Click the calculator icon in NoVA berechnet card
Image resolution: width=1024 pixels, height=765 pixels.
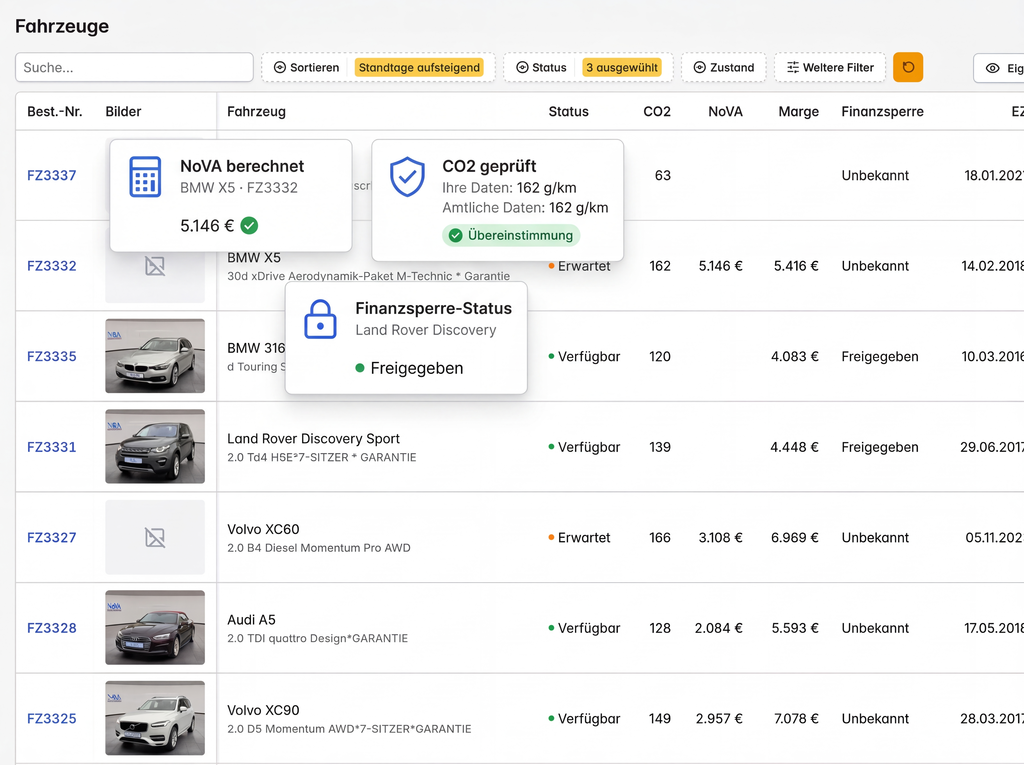point(145,177)
